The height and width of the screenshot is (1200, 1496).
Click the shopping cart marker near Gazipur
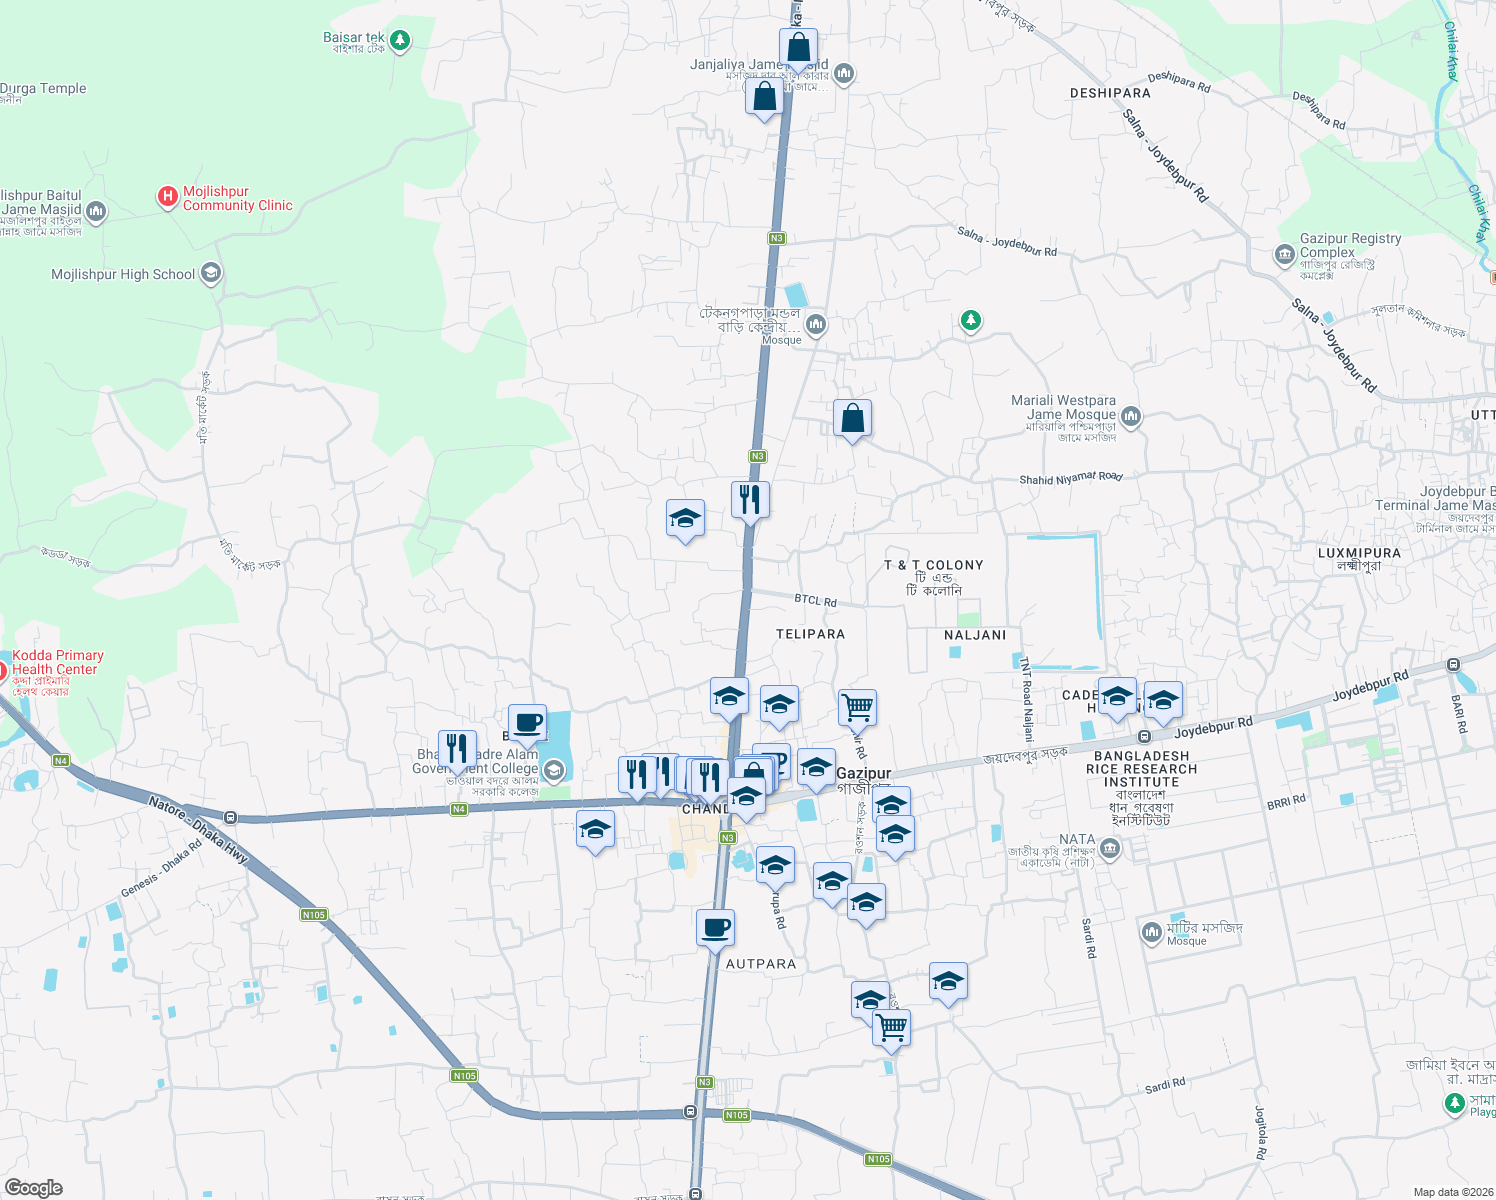pos(857,705)
